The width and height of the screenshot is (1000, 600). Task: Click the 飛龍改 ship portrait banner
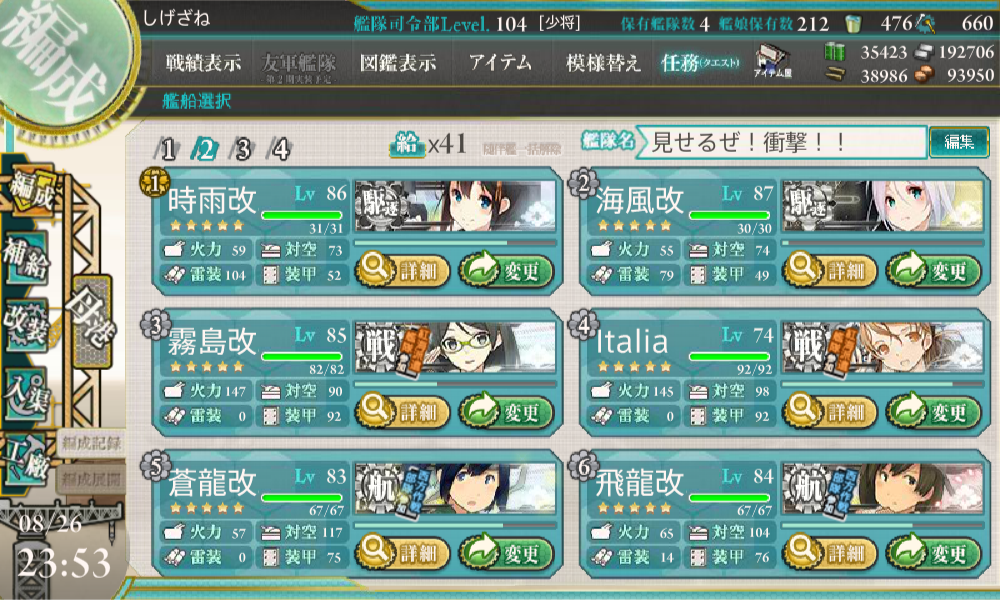883,489
